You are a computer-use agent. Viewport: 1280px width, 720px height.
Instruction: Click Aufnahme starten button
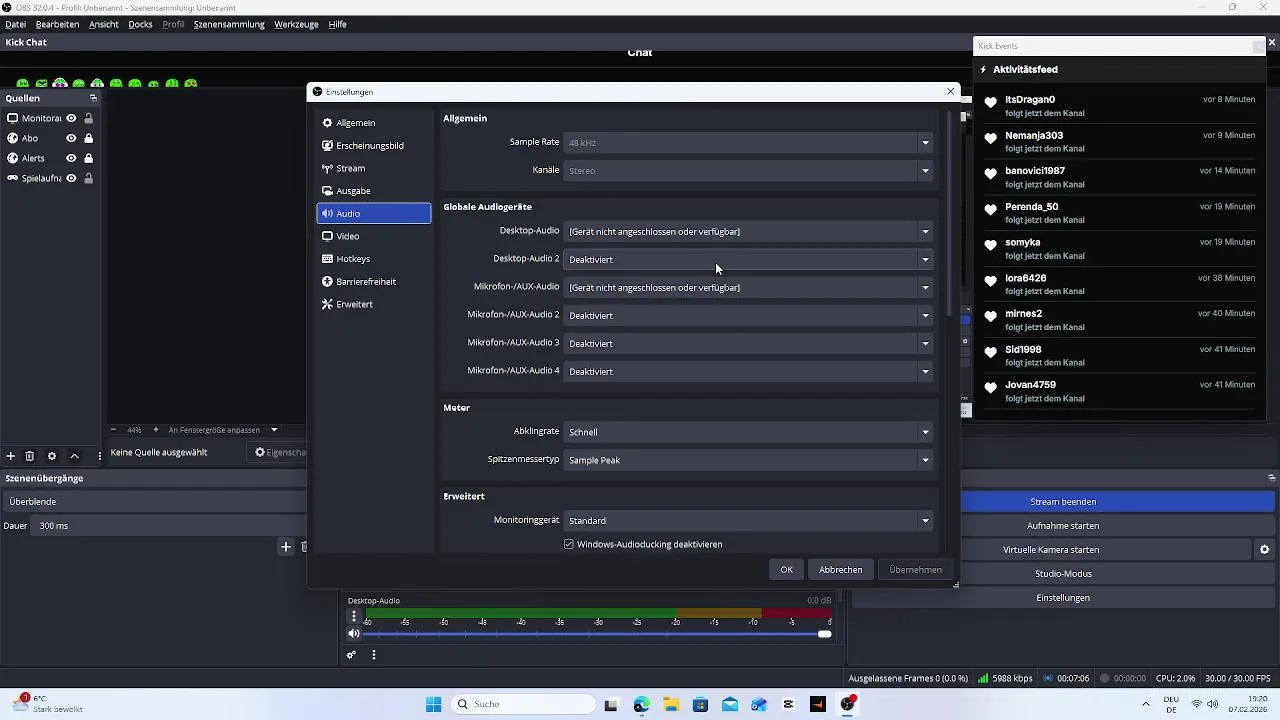point(1063,526)
